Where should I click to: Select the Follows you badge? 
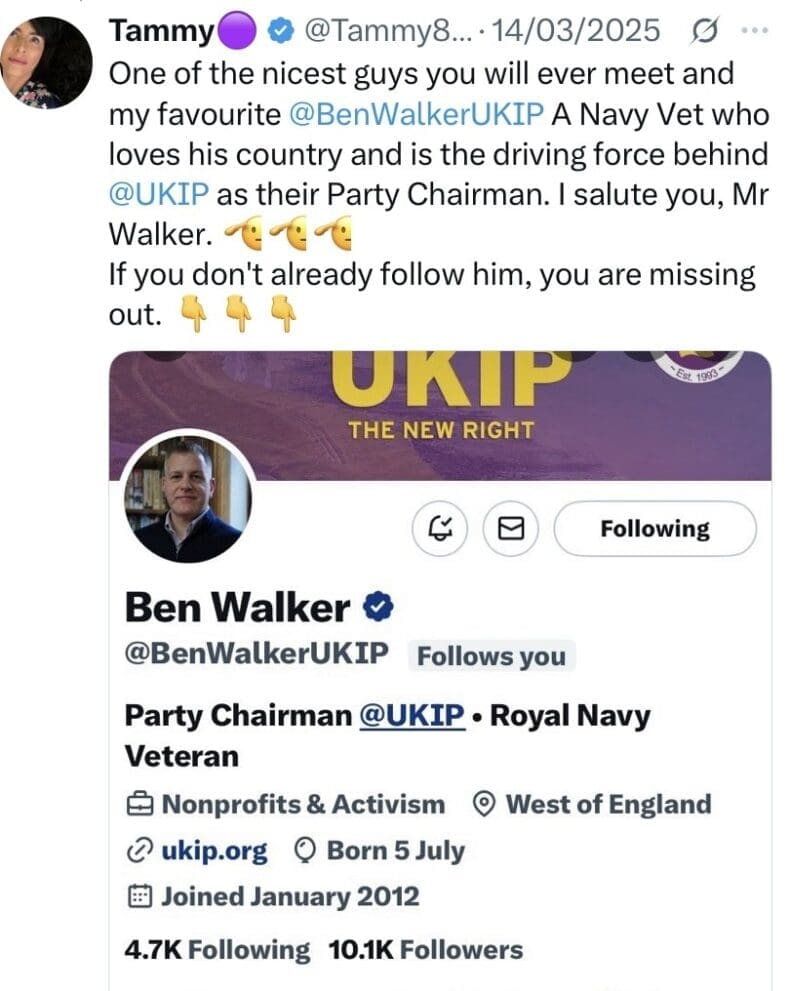tap(491, 656)
